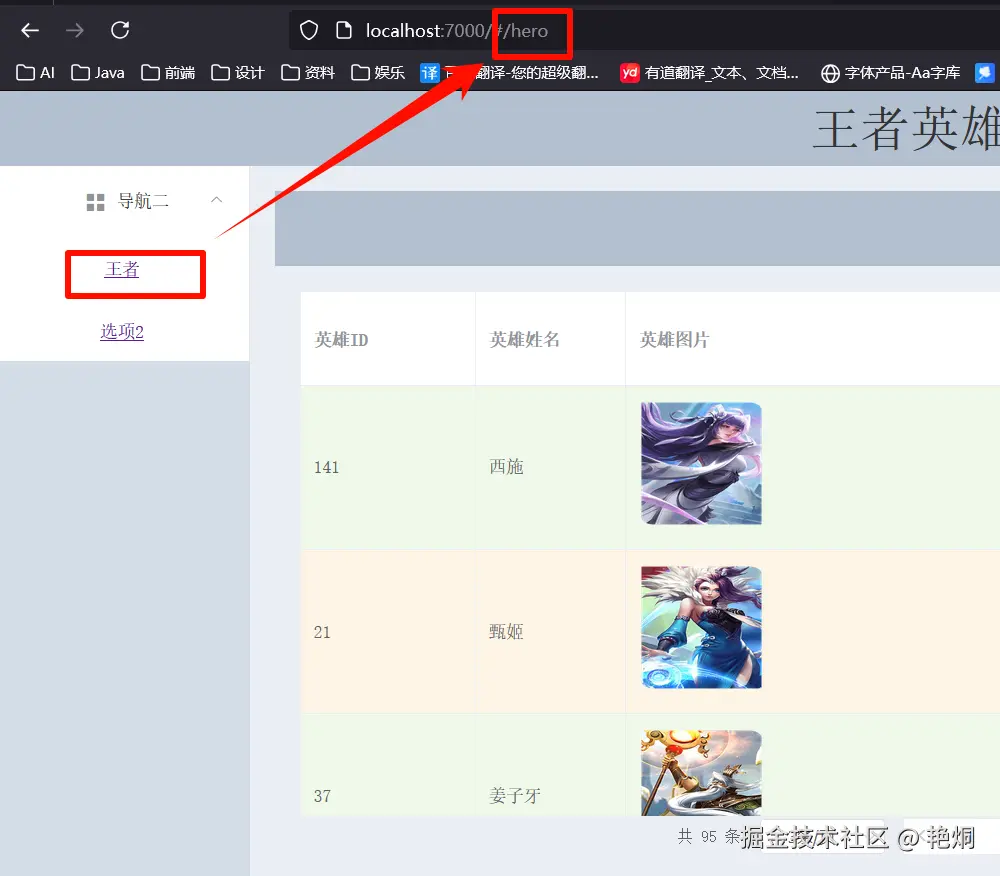Open the AI bookmarks folder
This screenshot has height=876, width=1000.
tap(35, 72)
